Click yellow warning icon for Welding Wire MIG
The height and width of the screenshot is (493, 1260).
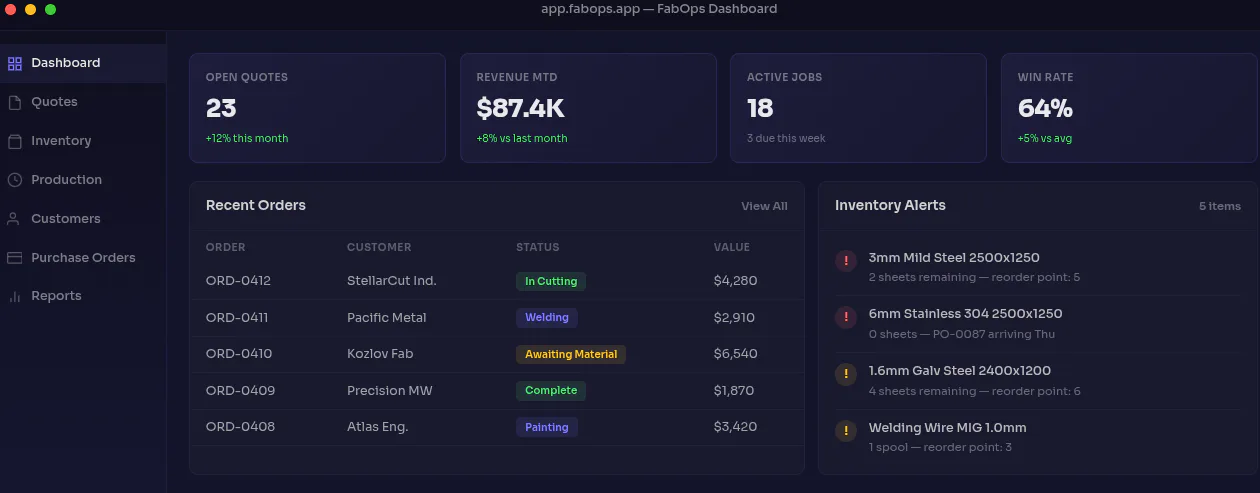point(846,431)
